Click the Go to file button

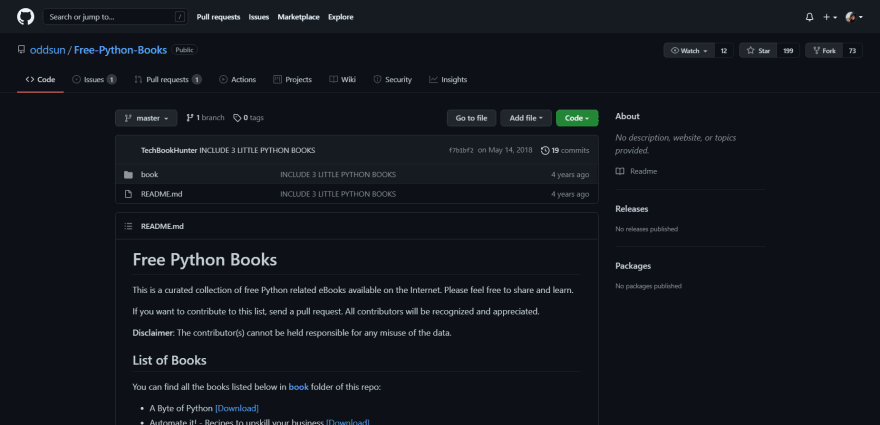coord(471,118)
